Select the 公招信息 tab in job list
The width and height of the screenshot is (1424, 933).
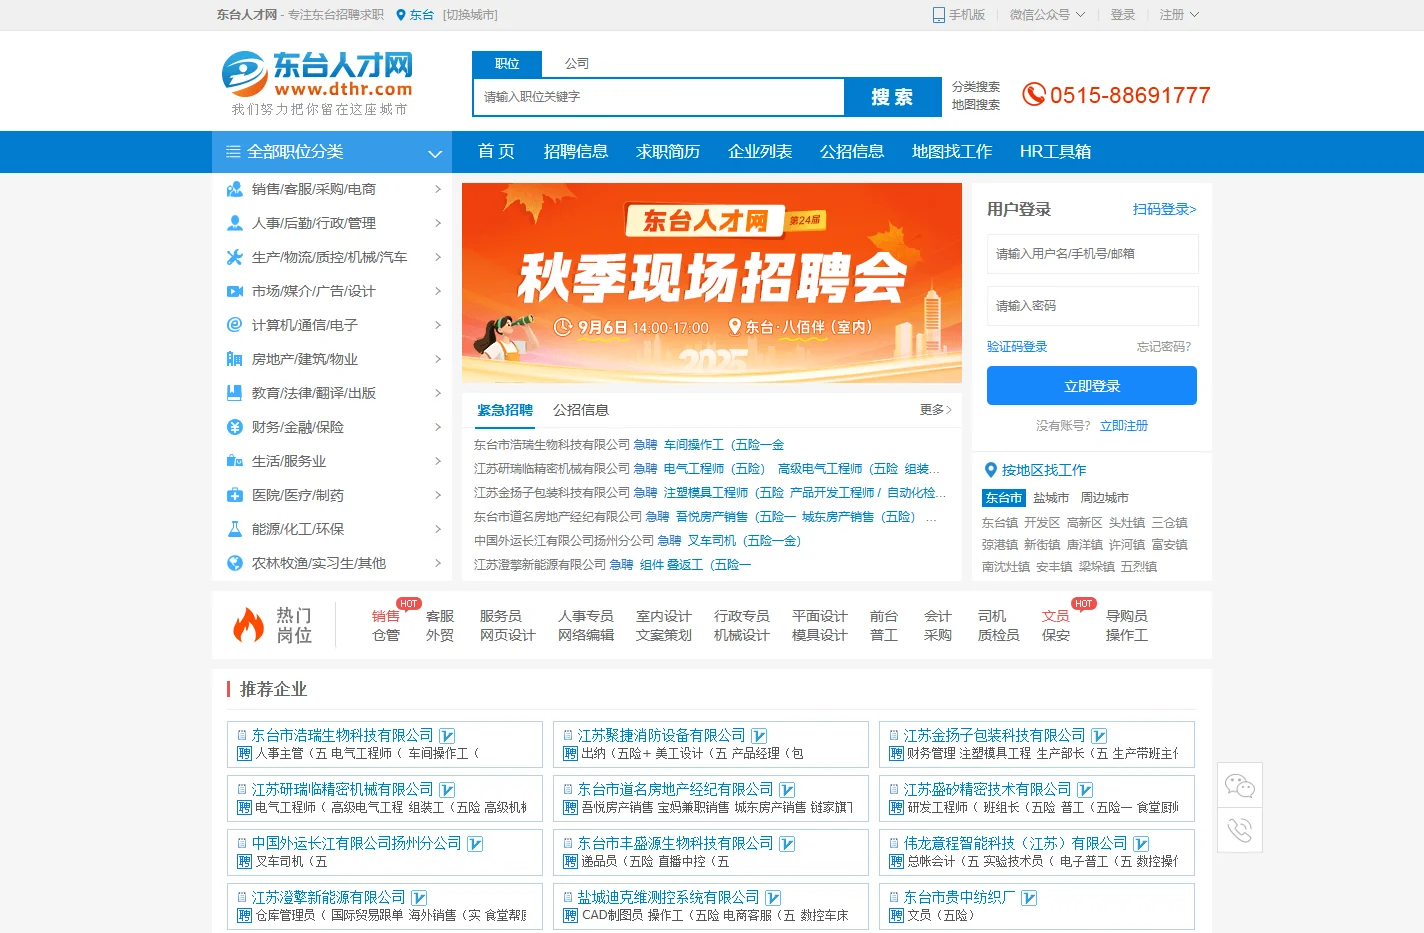[x=581, y=410]
